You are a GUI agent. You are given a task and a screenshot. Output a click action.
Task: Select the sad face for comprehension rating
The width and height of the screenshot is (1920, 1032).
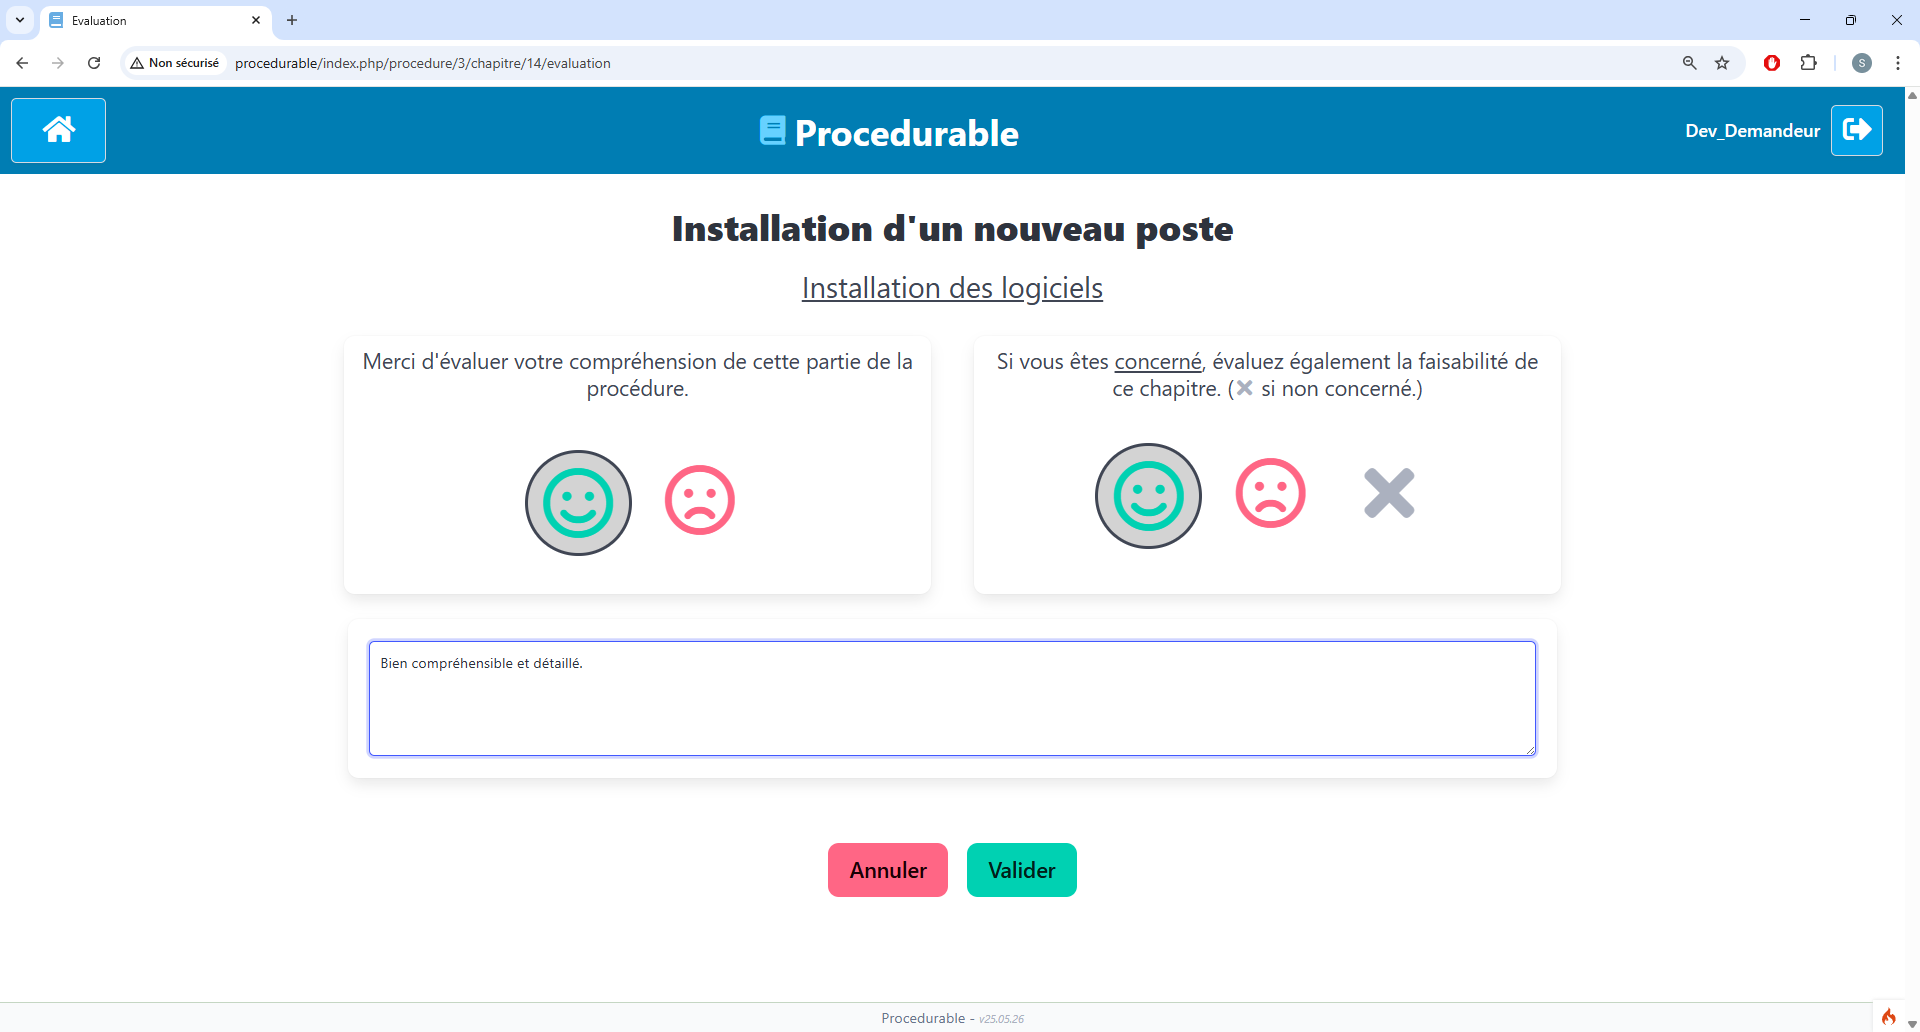click(699, 500)
